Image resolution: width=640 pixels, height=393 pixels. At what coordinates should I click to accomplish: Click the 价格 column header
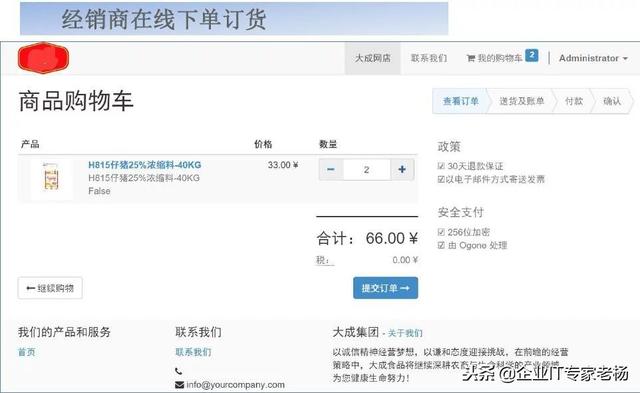click(x=263, y=144)
